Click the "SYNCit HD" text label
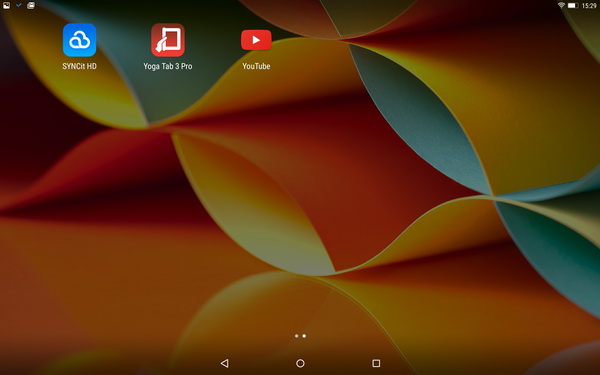The width and height of the screenshot is (600, 375). pyautogui.click(x=80, y=66)
